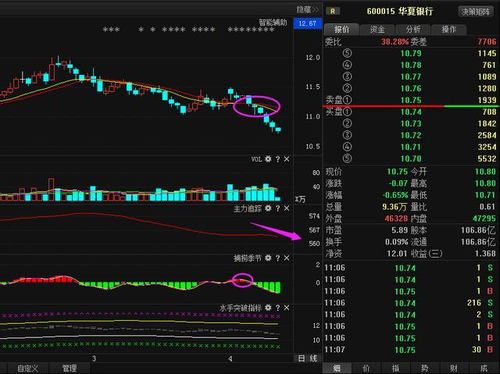
Task: Click the 12.67 price axis label
Action: 307,23
